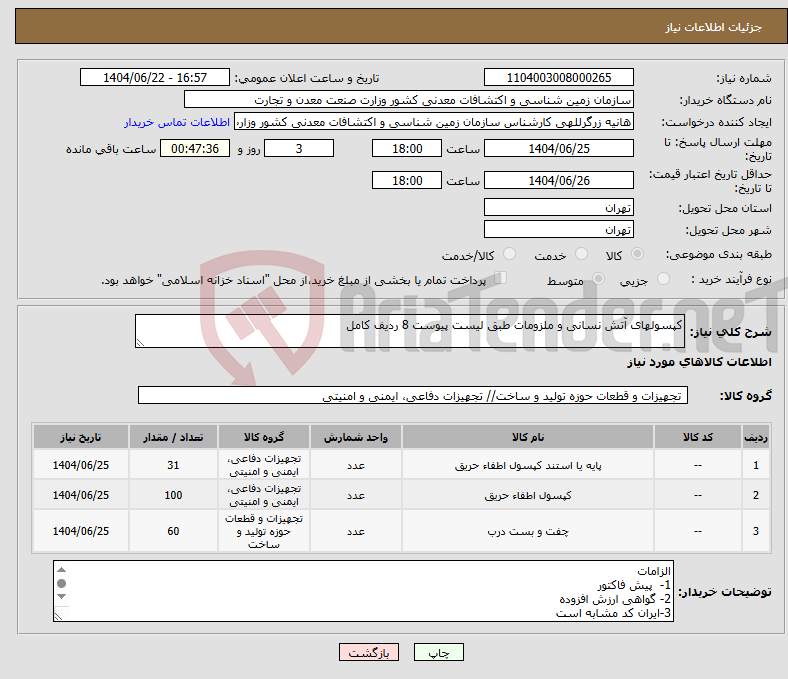The height and width of the screenshot is (679, 788).
Task: Click the عدد unit cell in row 2
Action: pos(356,495)
